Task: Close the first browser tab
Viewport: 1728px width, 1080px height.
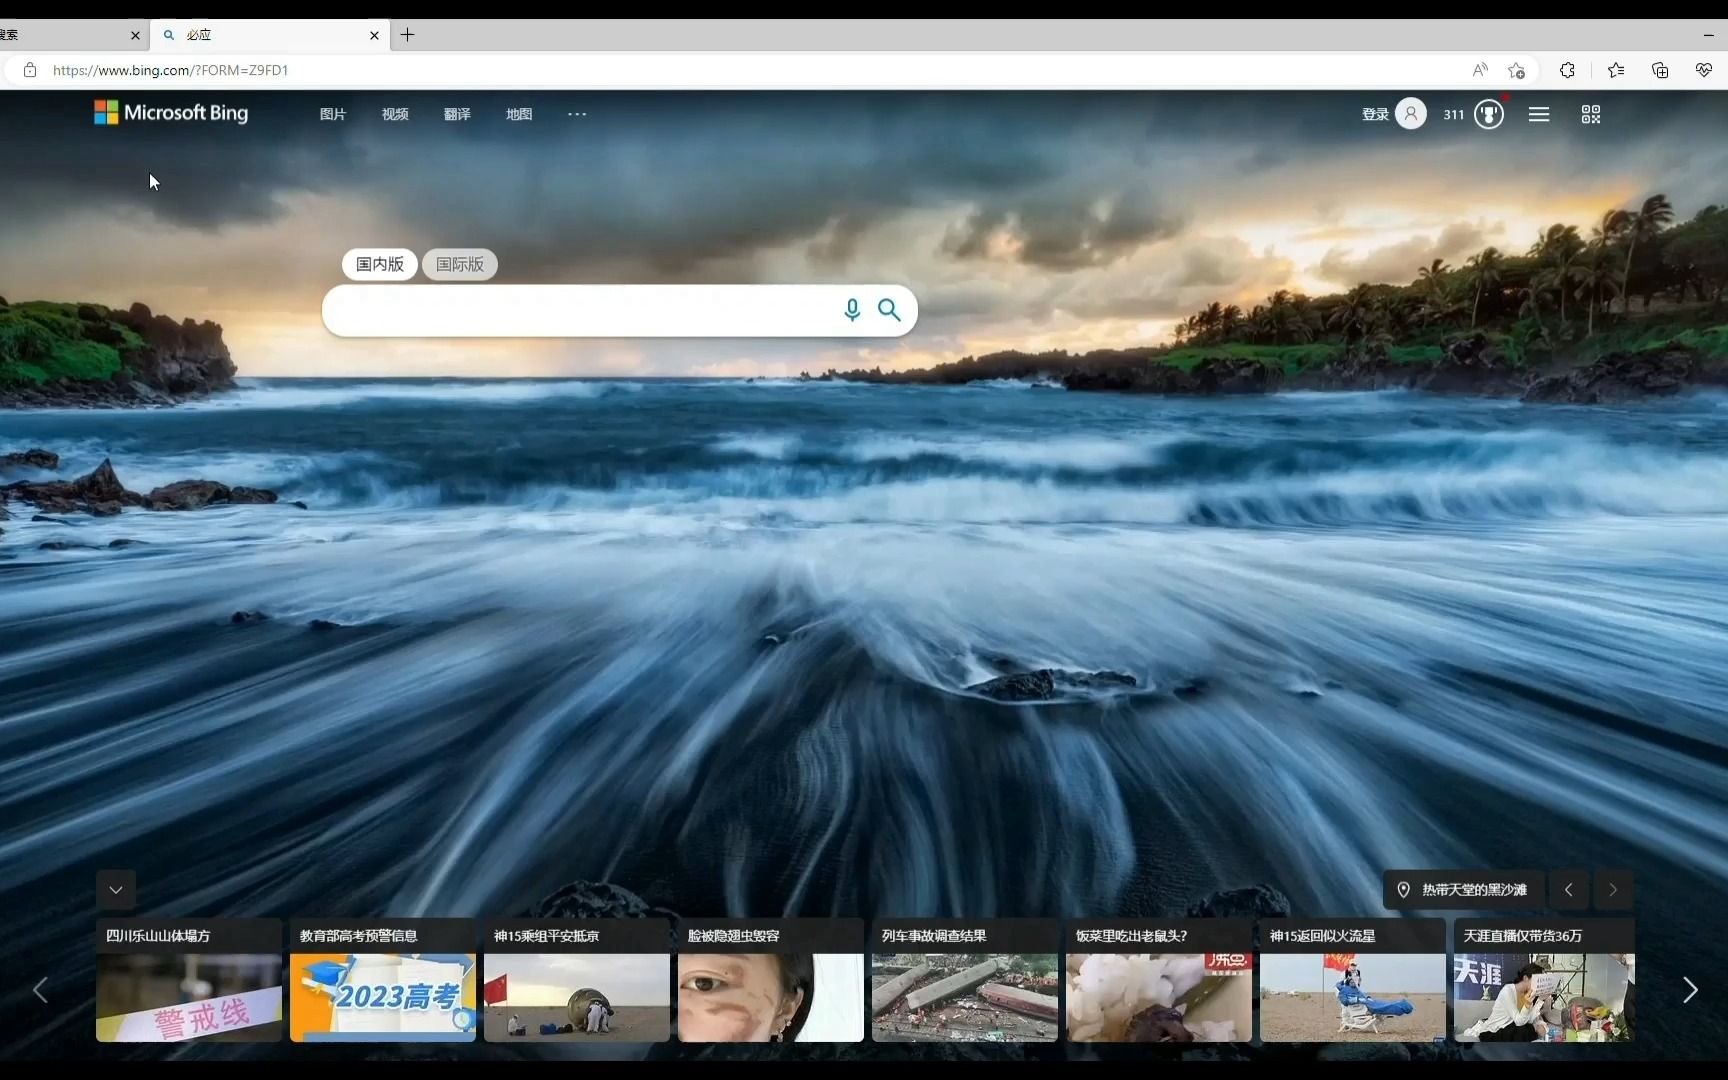Action: pos(135,35)
